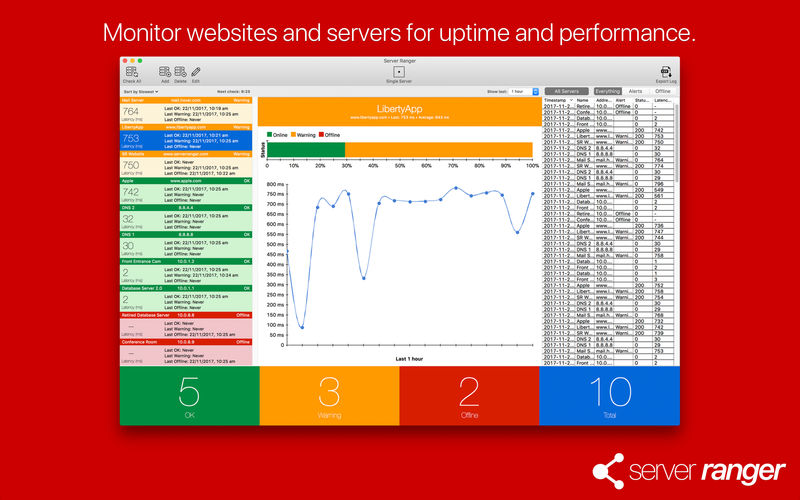The image size is (800, 500).
Task: Click the Single Server view icon
Action: point(399,74)
